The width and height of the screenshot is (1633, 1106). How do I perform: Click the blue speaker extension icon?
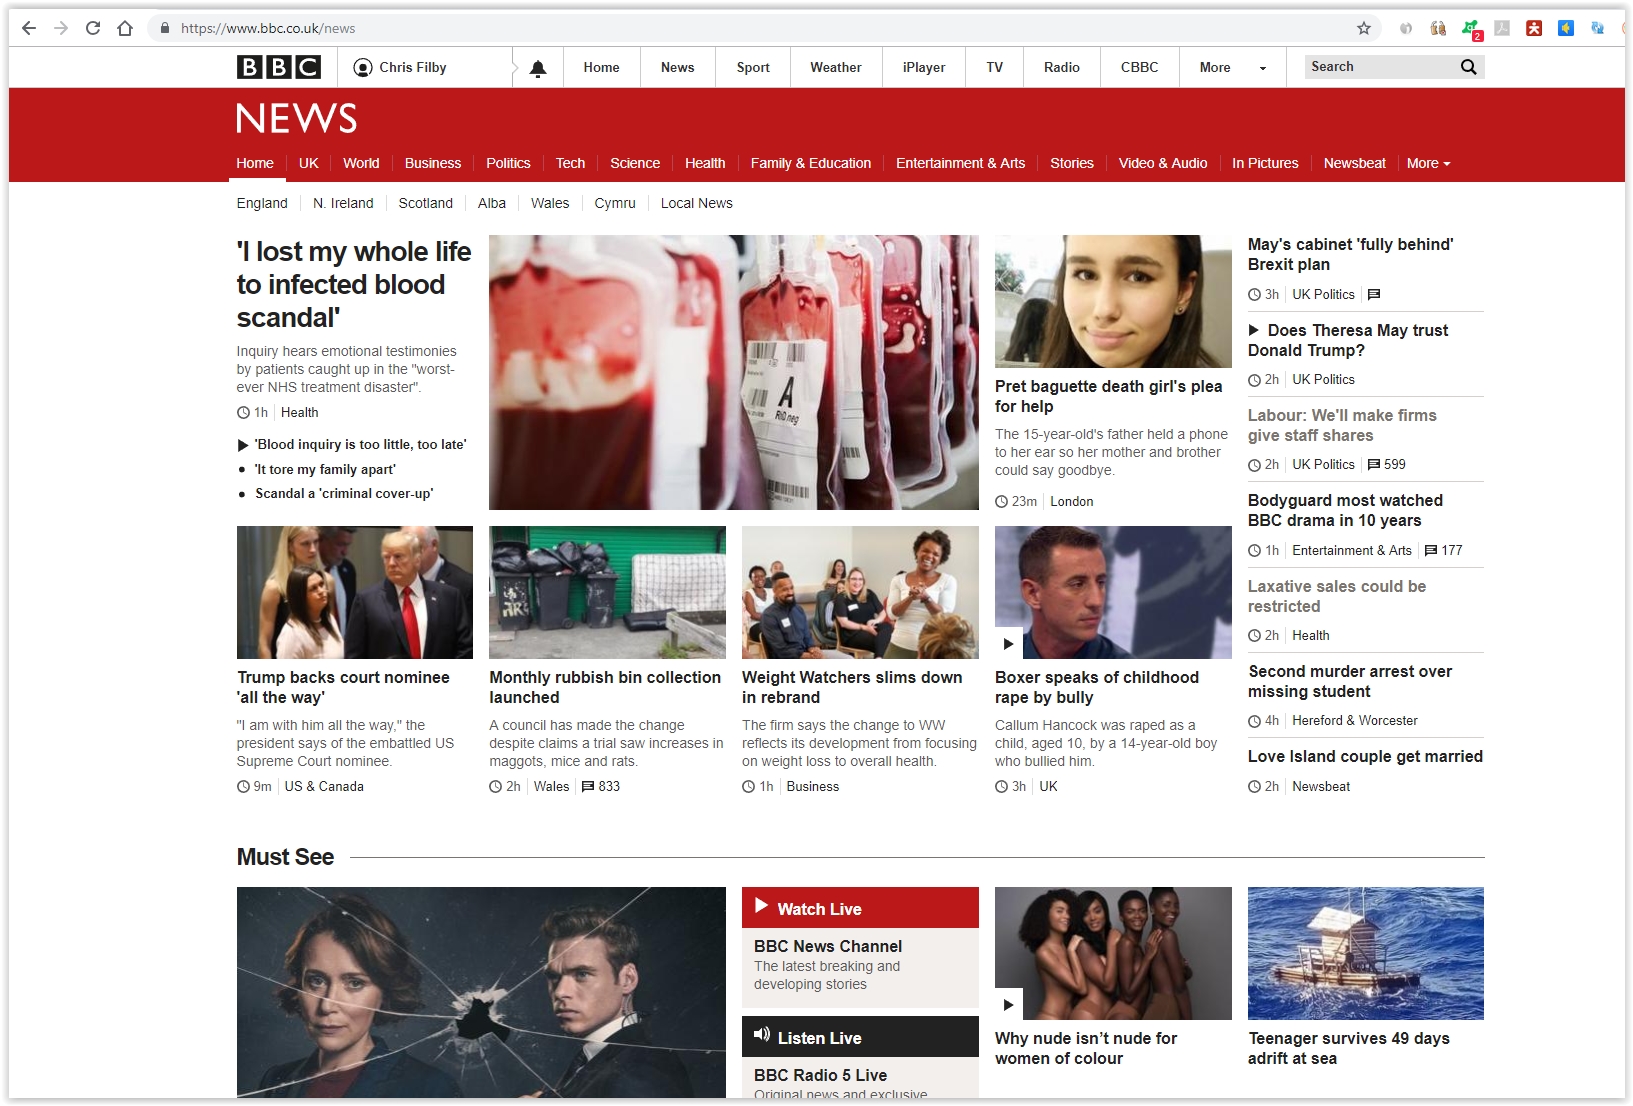1566,28
